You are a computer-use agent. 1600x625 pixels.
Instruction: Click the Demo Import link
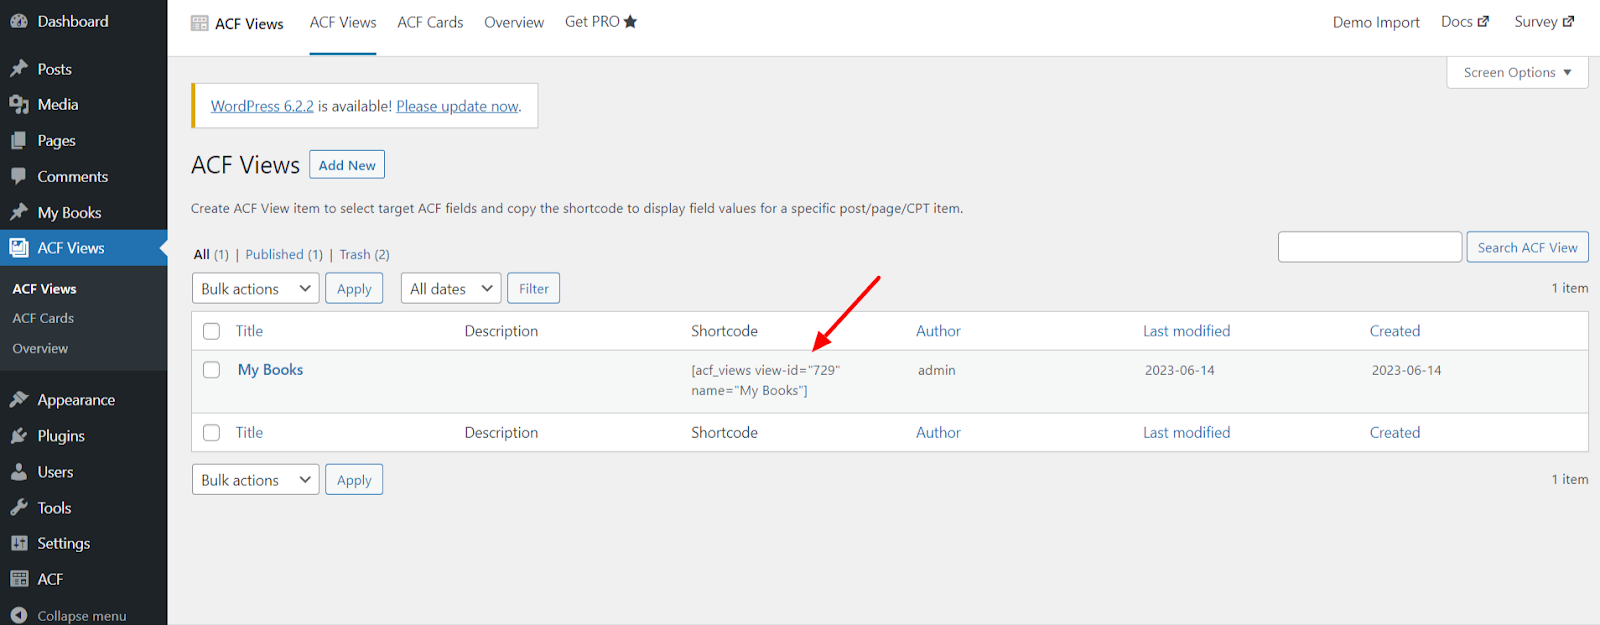pyautogui.click(x=1376, y=22)
